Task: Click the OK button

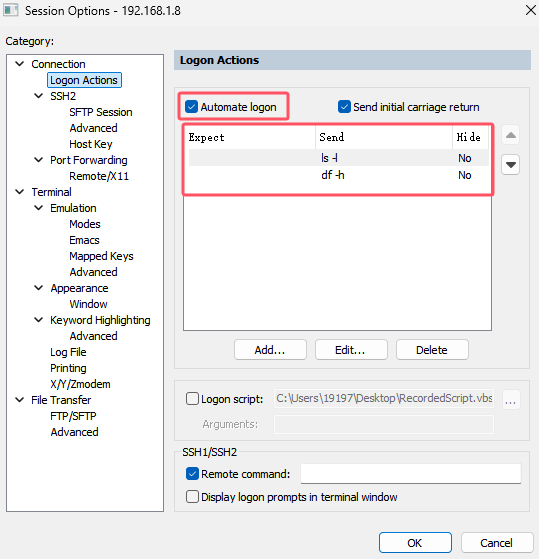Action: pos(415,543)
